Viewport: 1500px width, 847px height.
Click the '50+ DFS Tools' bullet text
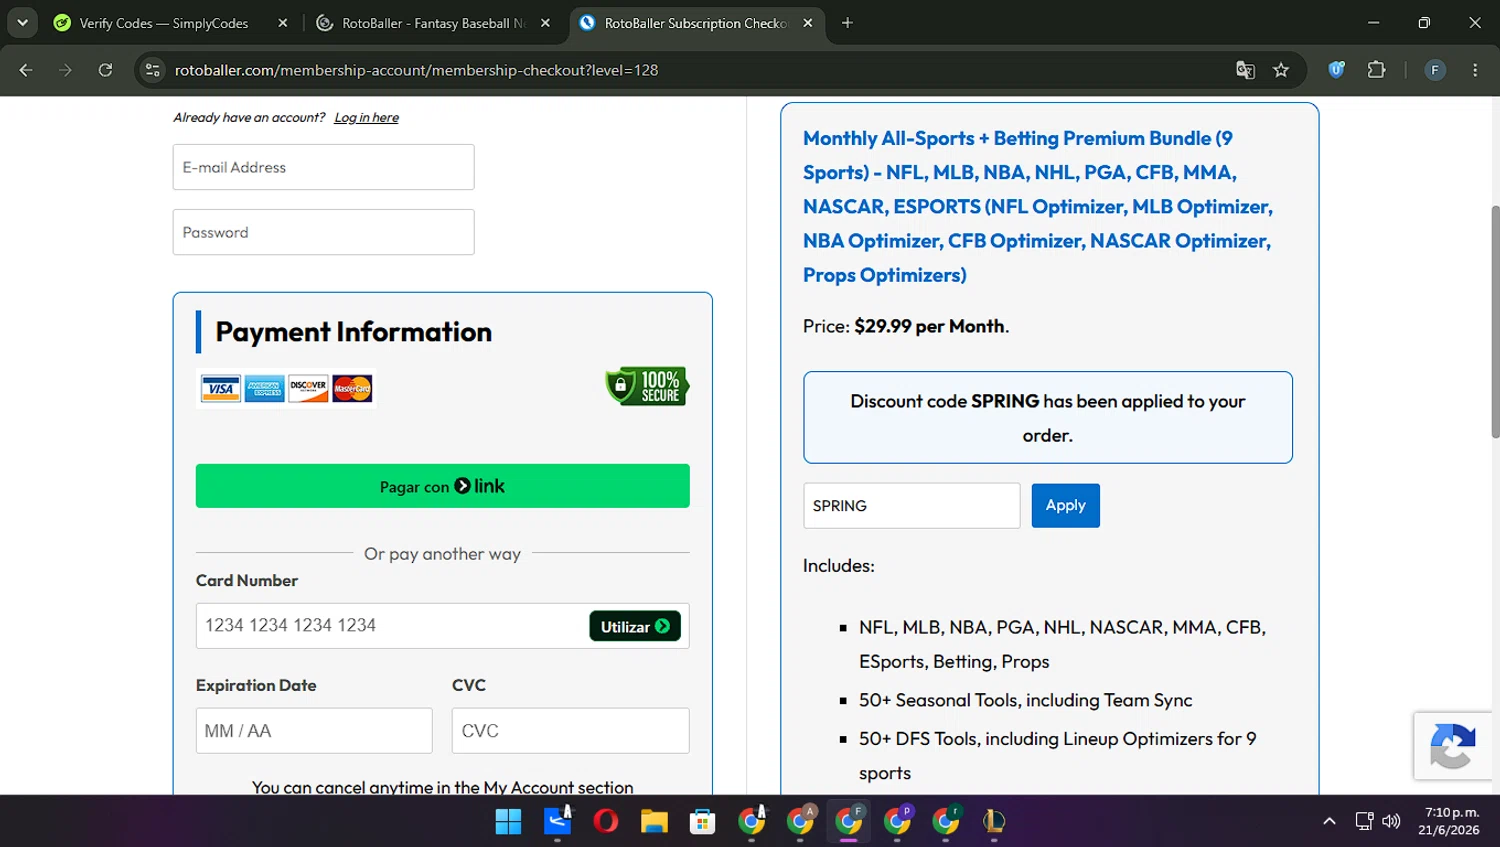point(1058,756)
